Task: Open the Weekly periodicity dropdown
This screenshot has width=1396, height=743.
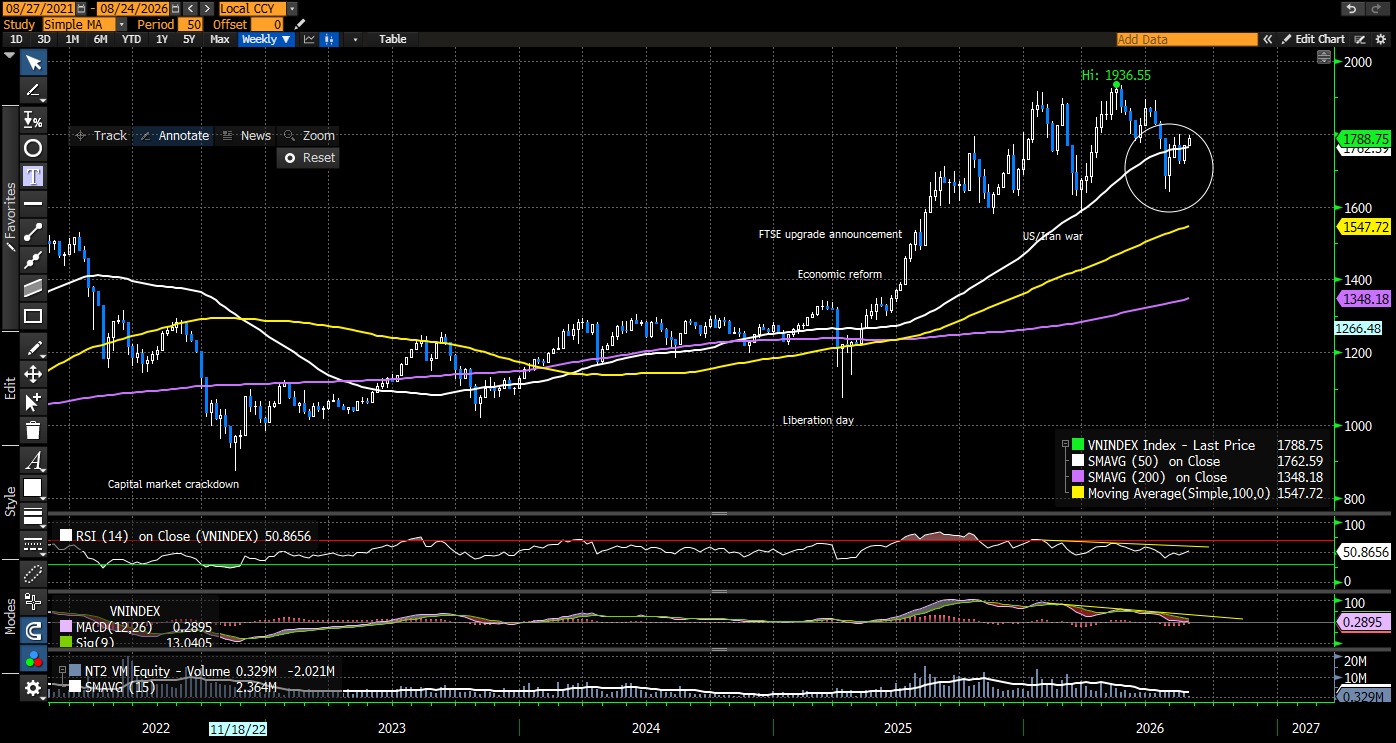Action: click(x=266, y=39)
